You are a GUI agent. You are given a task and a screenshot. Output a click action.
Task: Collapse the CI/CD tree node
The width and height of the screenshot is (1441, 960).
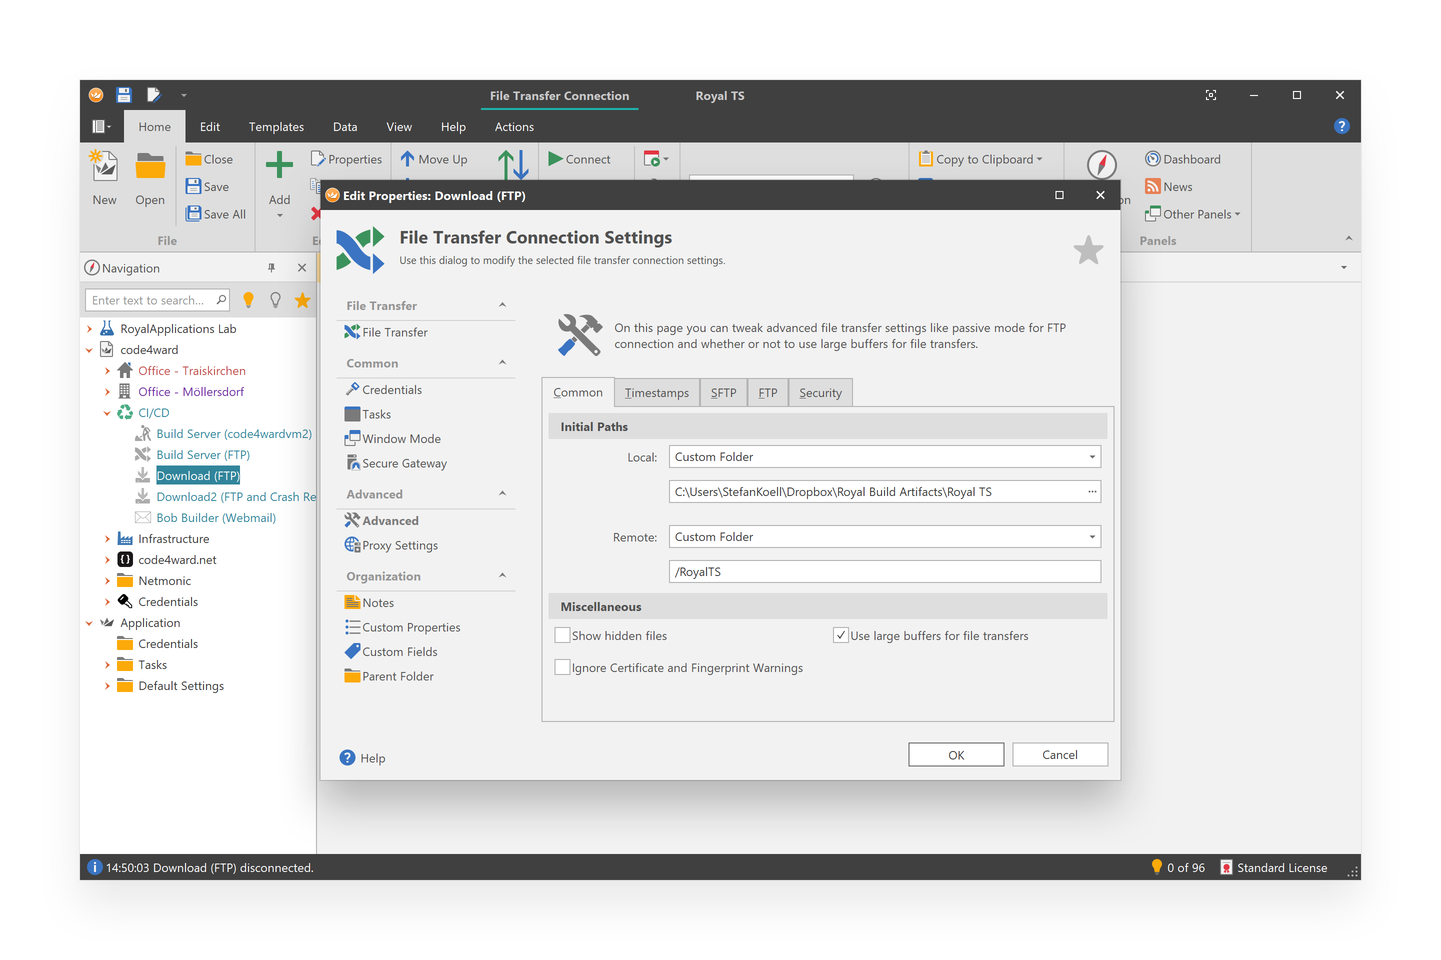(107, 412)
